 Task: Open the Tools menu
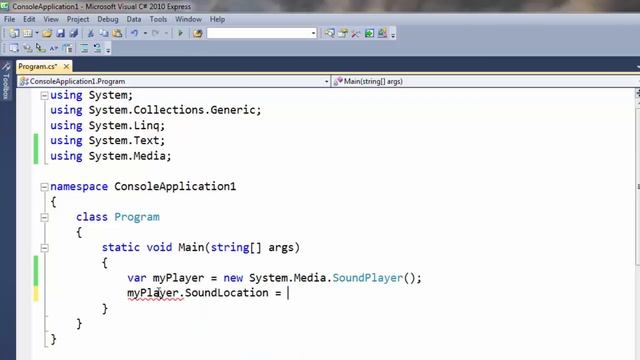158,19
